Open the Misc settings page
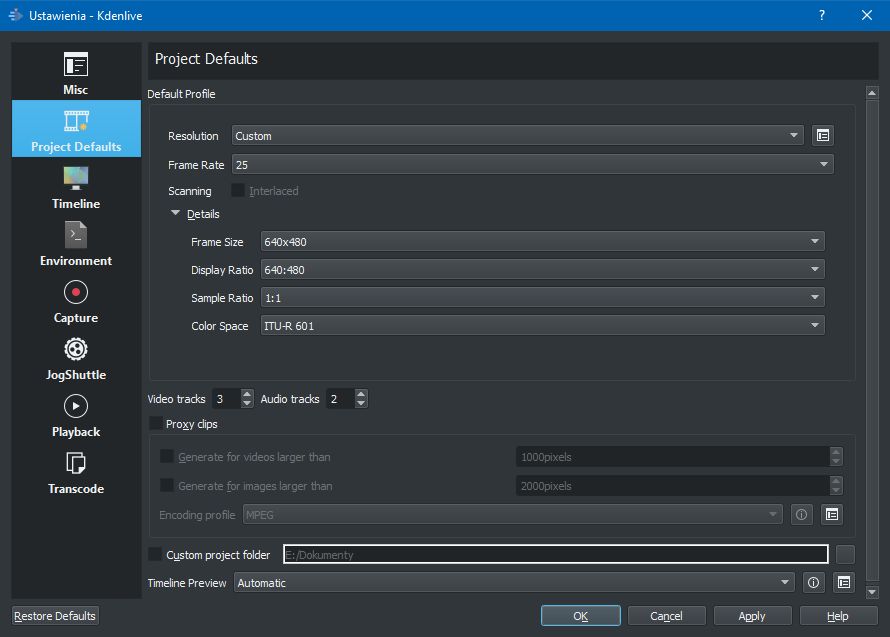 (76, 72)
